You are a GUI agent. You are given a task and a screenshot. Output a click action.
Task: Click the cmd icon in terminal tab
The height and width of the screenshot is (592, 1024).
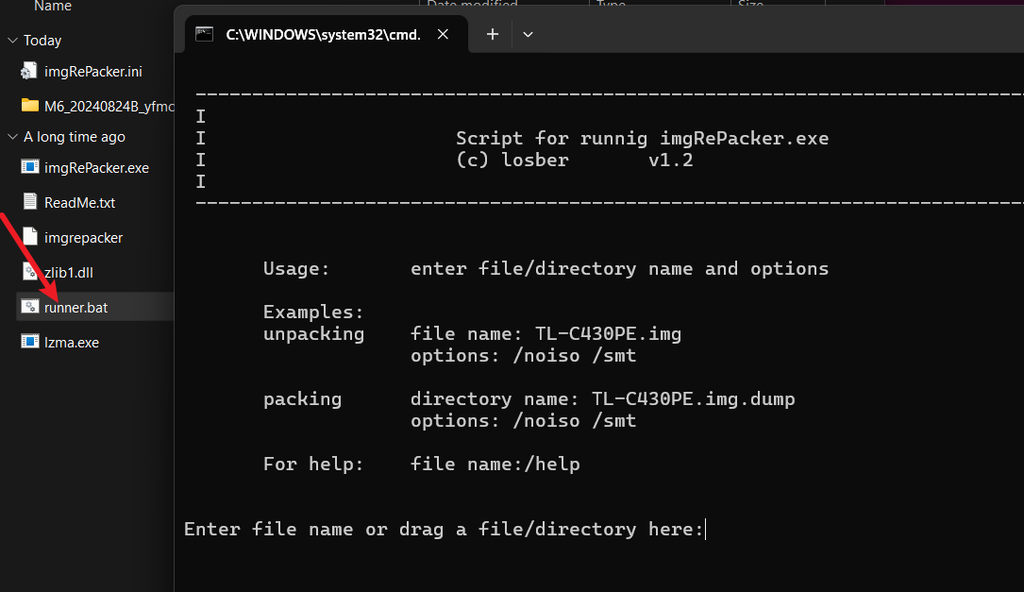click(x=204, y=34)
